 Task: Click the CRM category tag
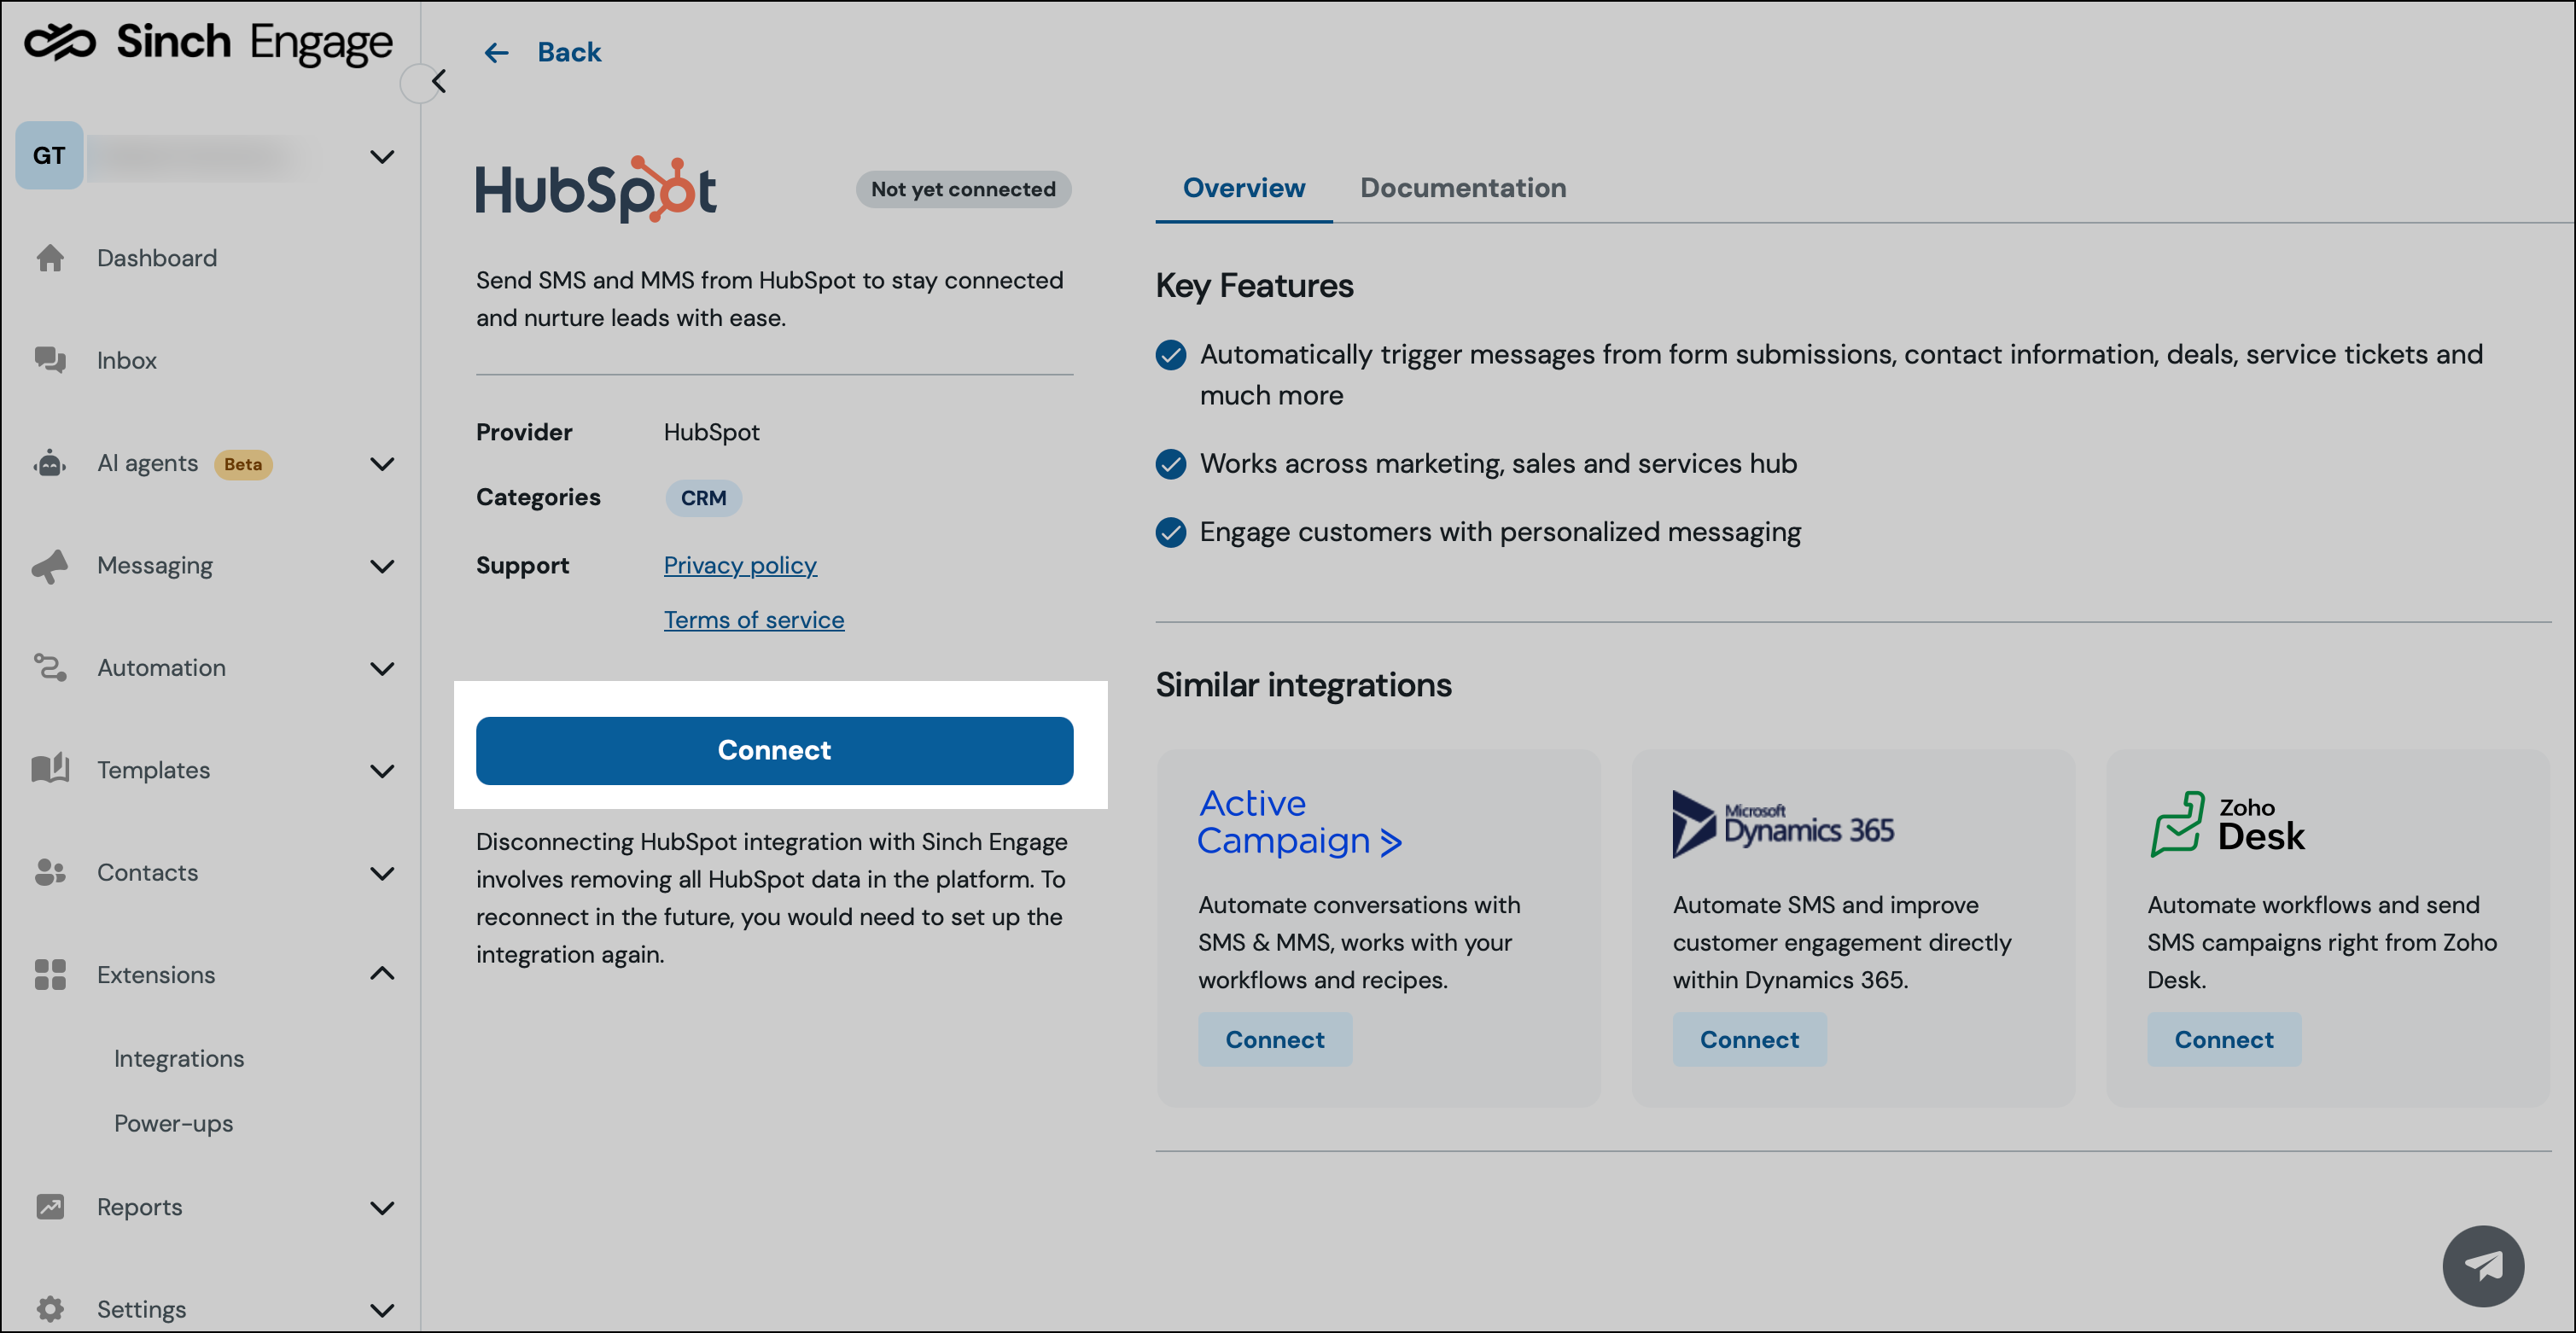[703, 498]
